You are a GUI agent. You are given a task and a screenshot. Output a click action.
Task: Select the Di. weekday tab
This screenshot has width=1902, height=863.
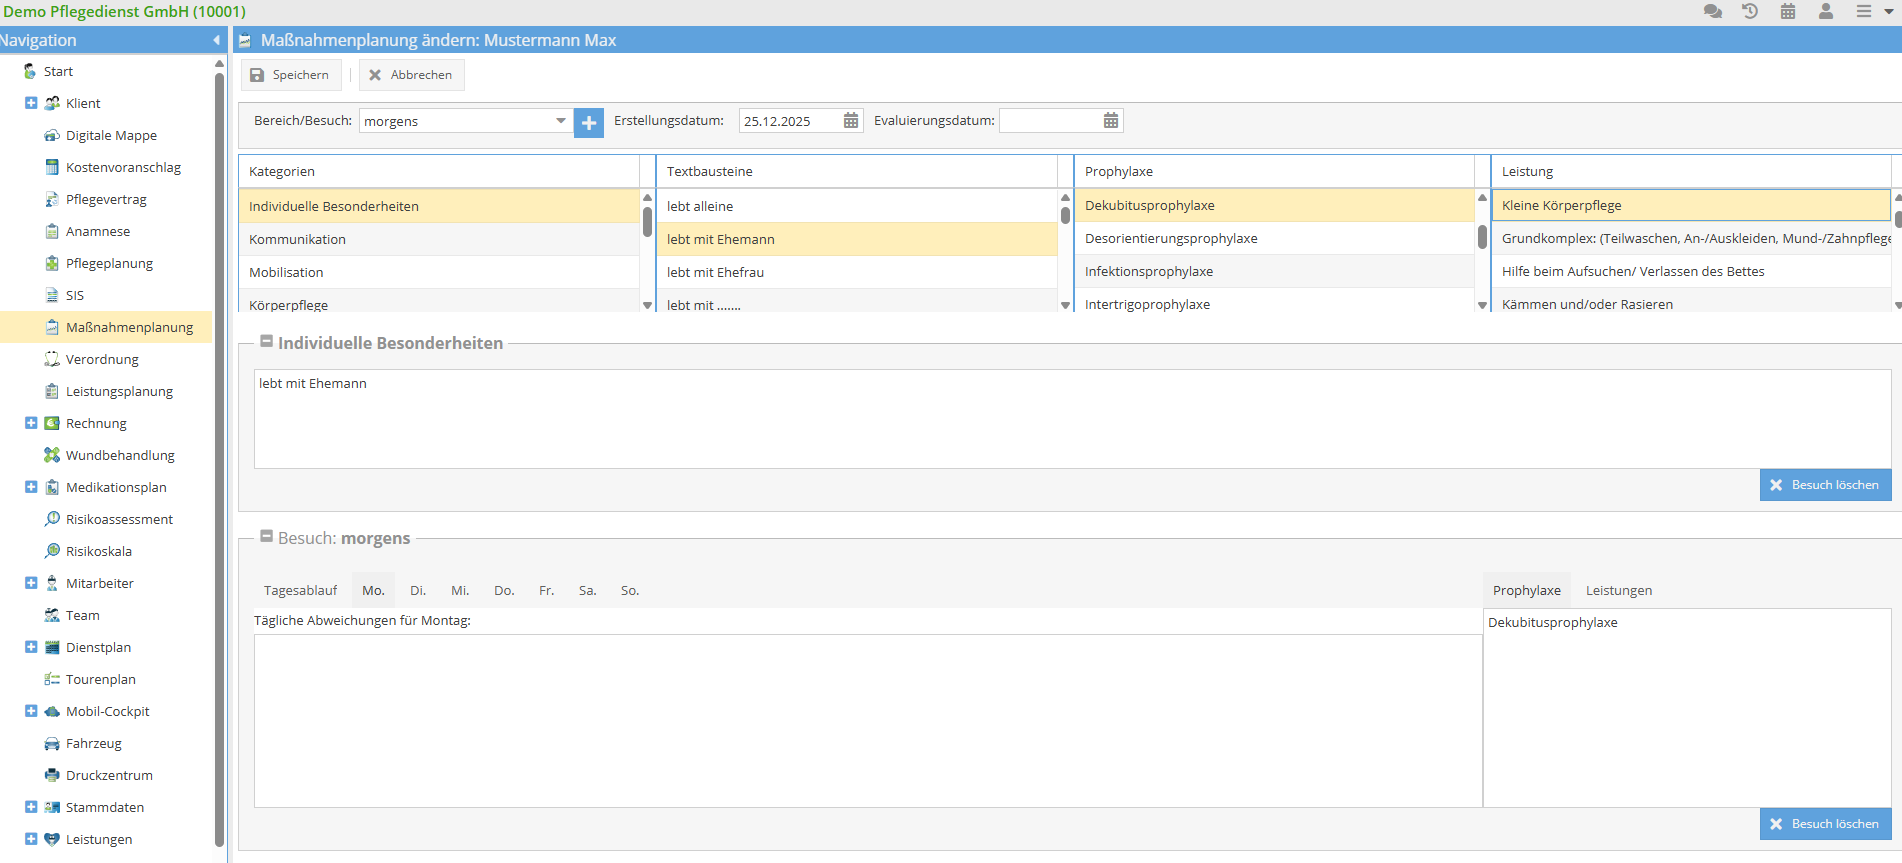coord(418,591)
